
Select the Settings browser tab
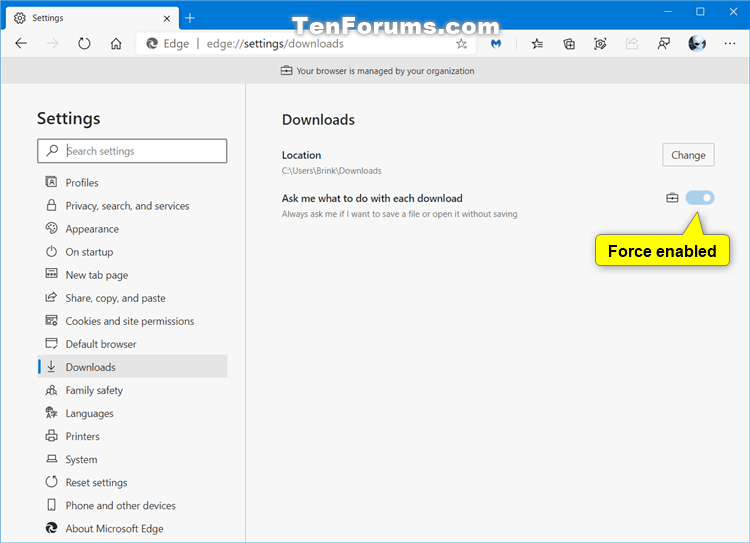(90, 18)
